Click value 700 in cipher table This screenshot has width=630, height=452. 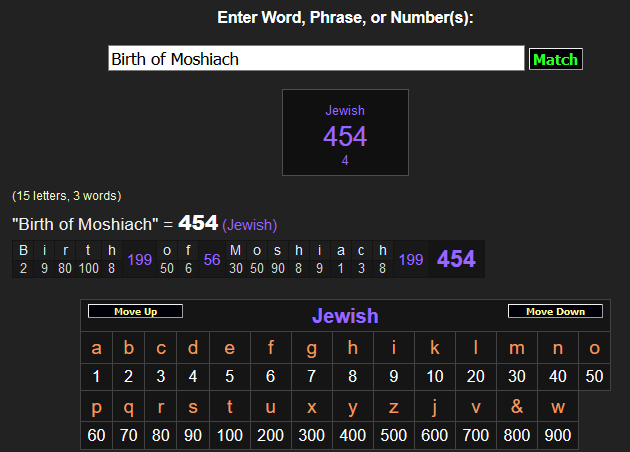coord(476,435)
